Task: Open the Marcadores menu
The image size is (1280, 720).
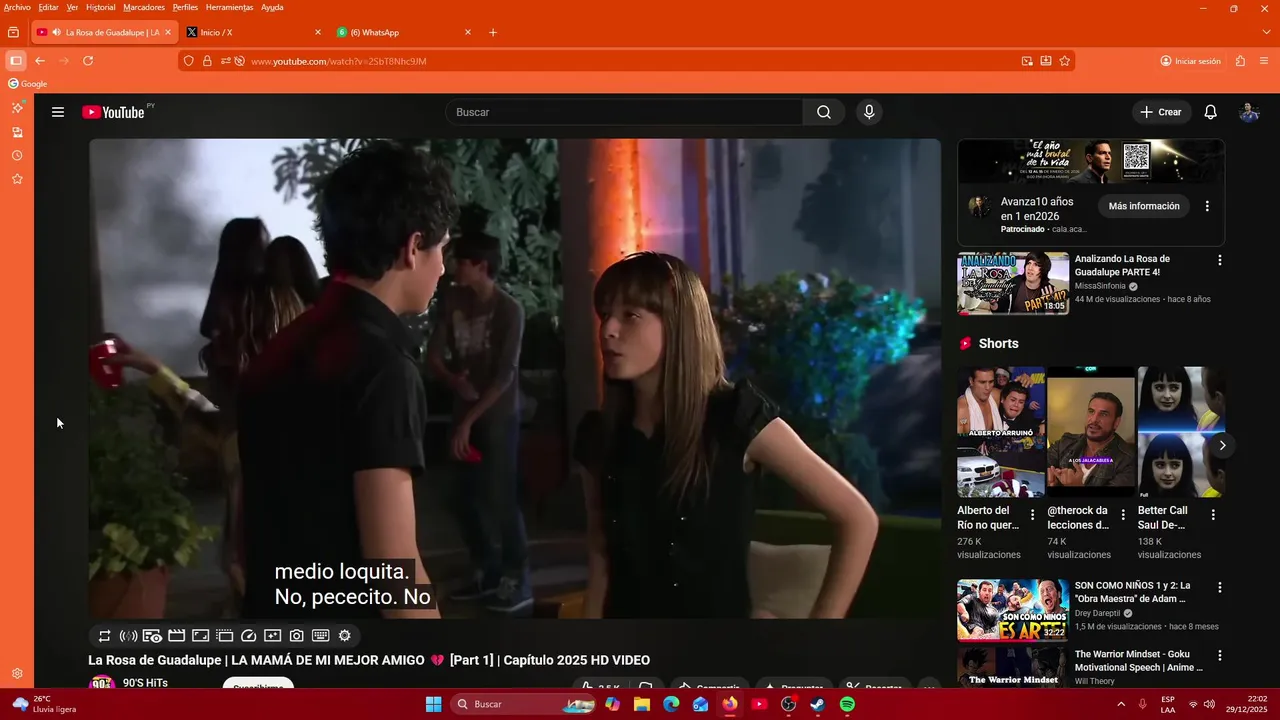Action: 144,7
